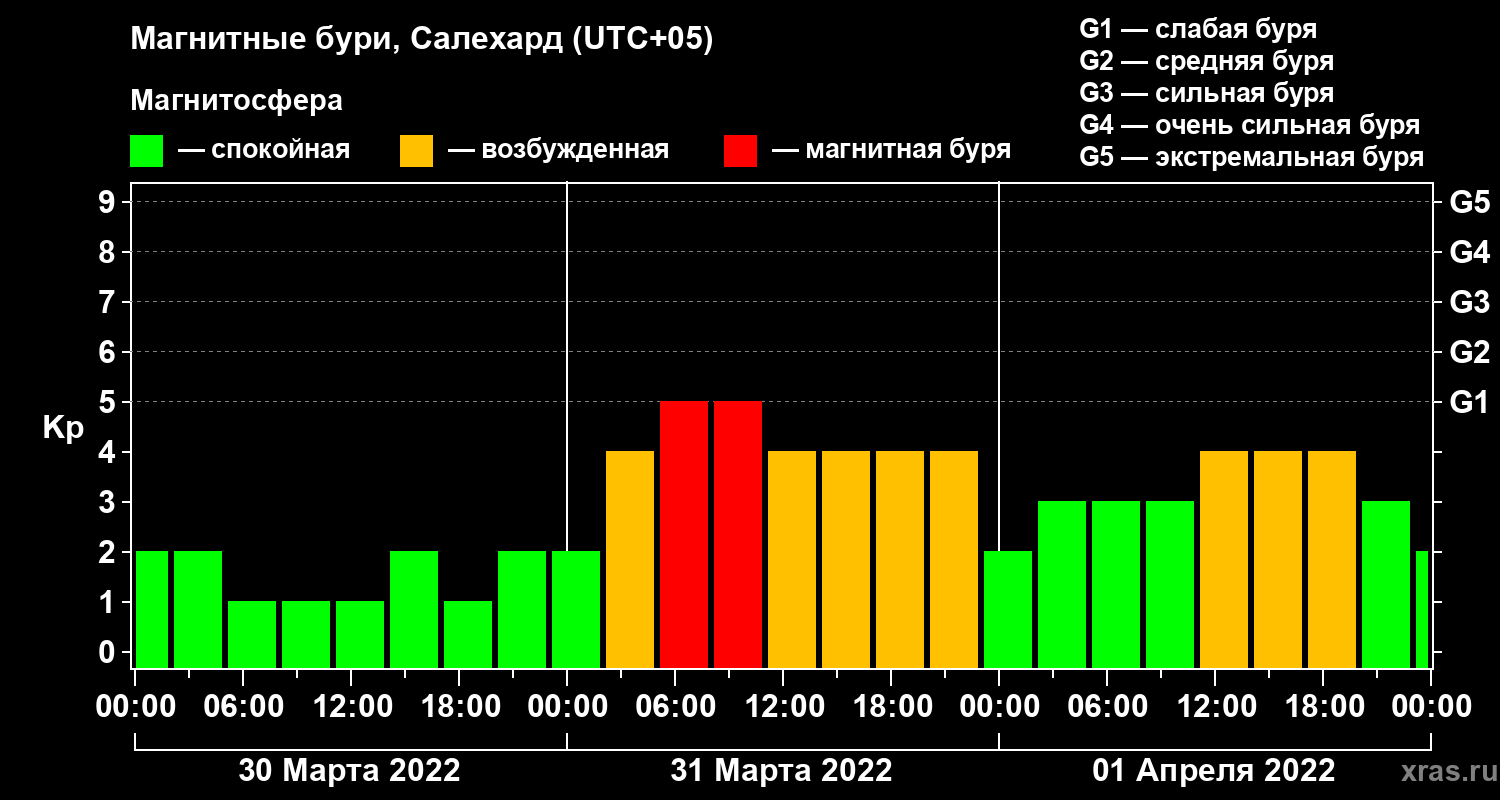1500x800 pixels.
Task: Click the orange bar at 31 March 12:00–15:00
Action: point(792,559)
